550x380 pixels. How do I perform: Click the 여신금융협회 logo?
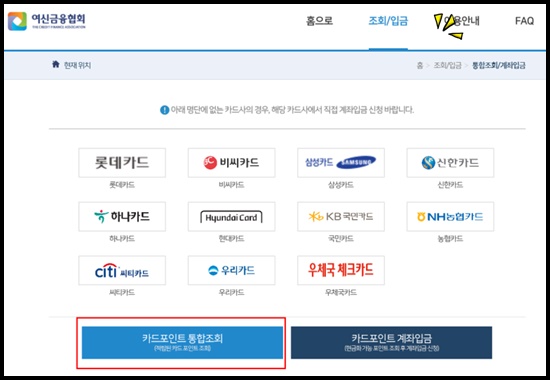coord(47,21)
